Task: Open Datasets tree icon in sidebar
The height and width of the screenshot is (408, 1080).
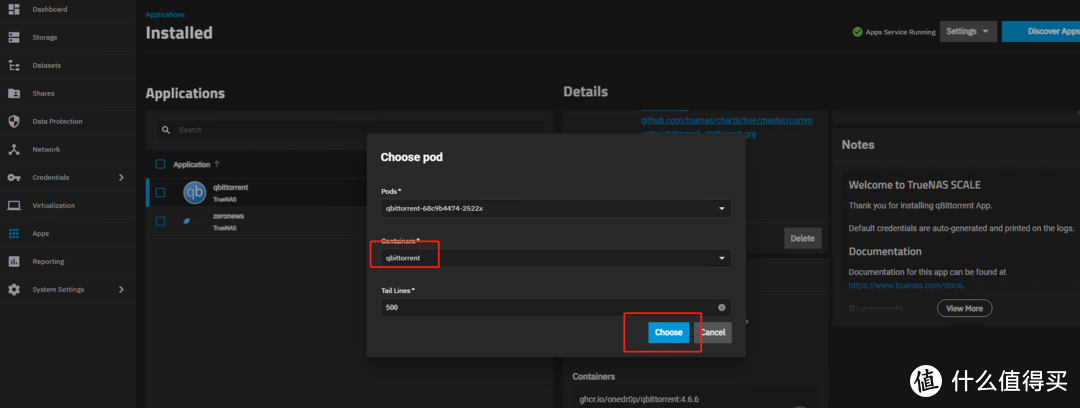Action: click(14, 65)
